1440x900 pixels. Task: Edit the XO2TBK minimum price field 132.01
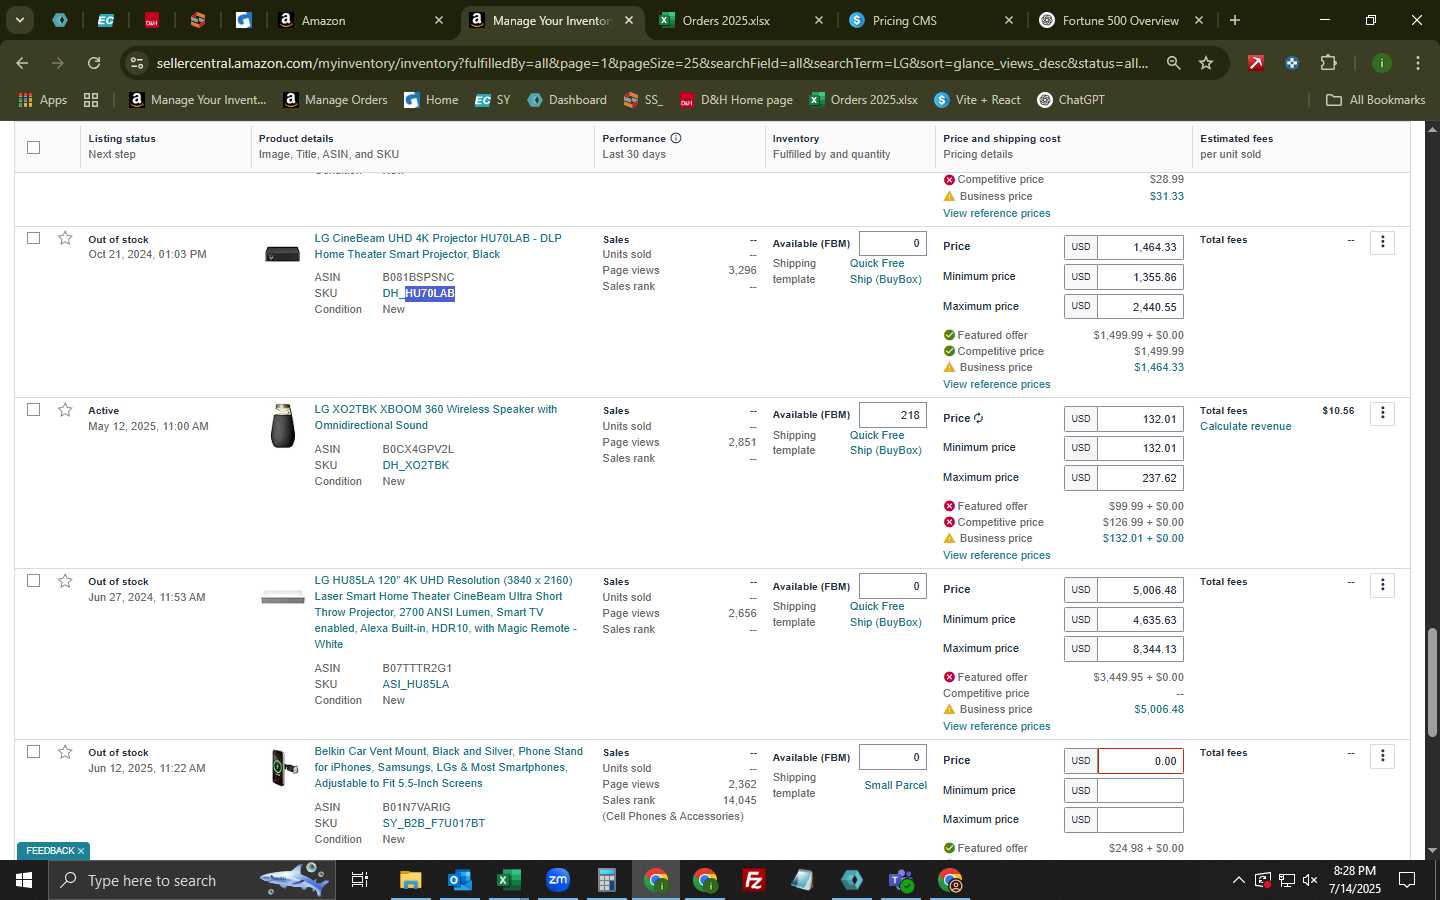tap(1140, 448)
